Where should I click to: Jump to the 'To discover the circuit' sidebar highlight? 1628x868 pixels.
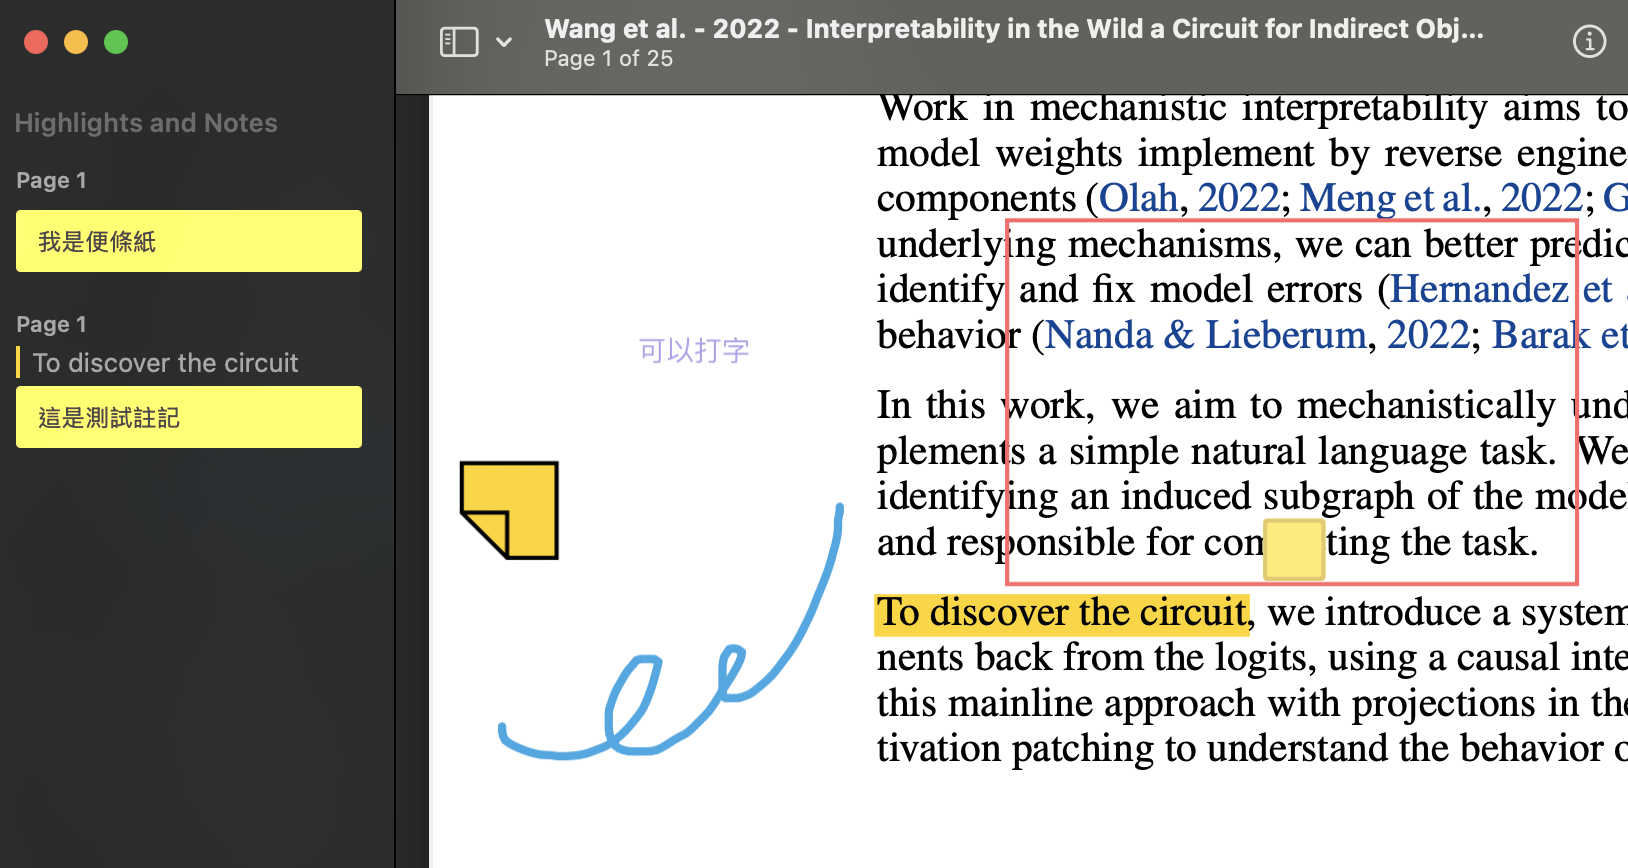click(x=166, y=363)
